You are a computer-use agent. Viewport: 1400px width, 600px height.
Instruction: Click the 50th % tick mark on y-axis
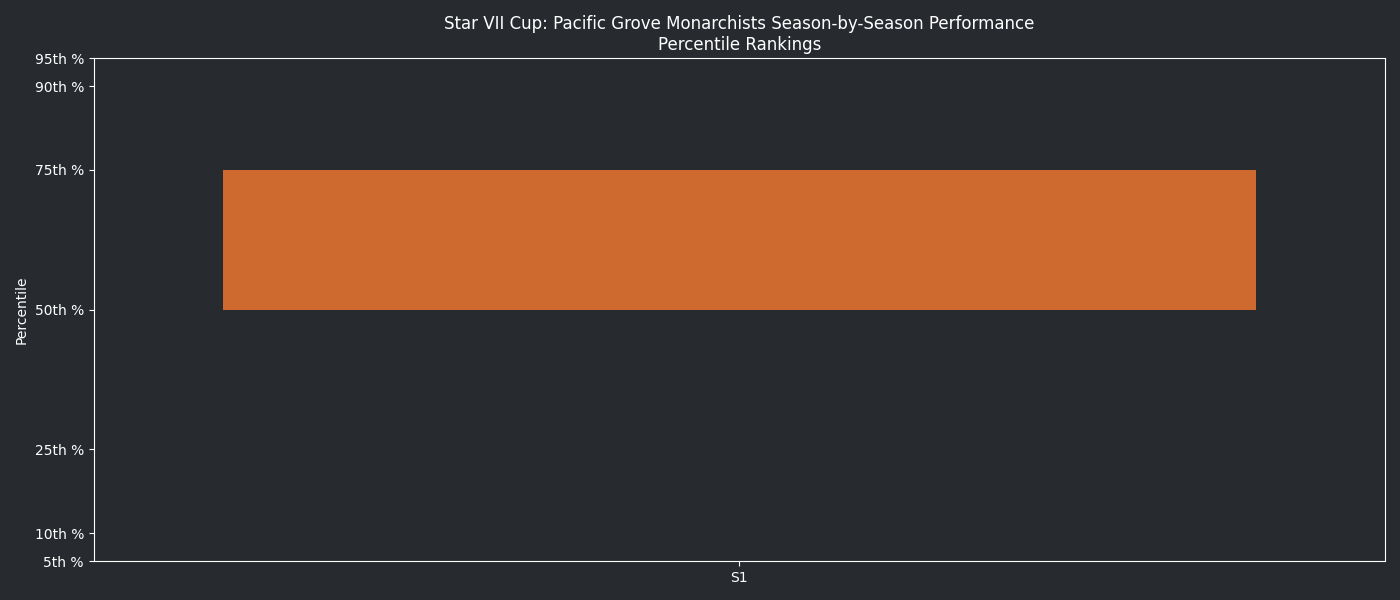[92, 310]
